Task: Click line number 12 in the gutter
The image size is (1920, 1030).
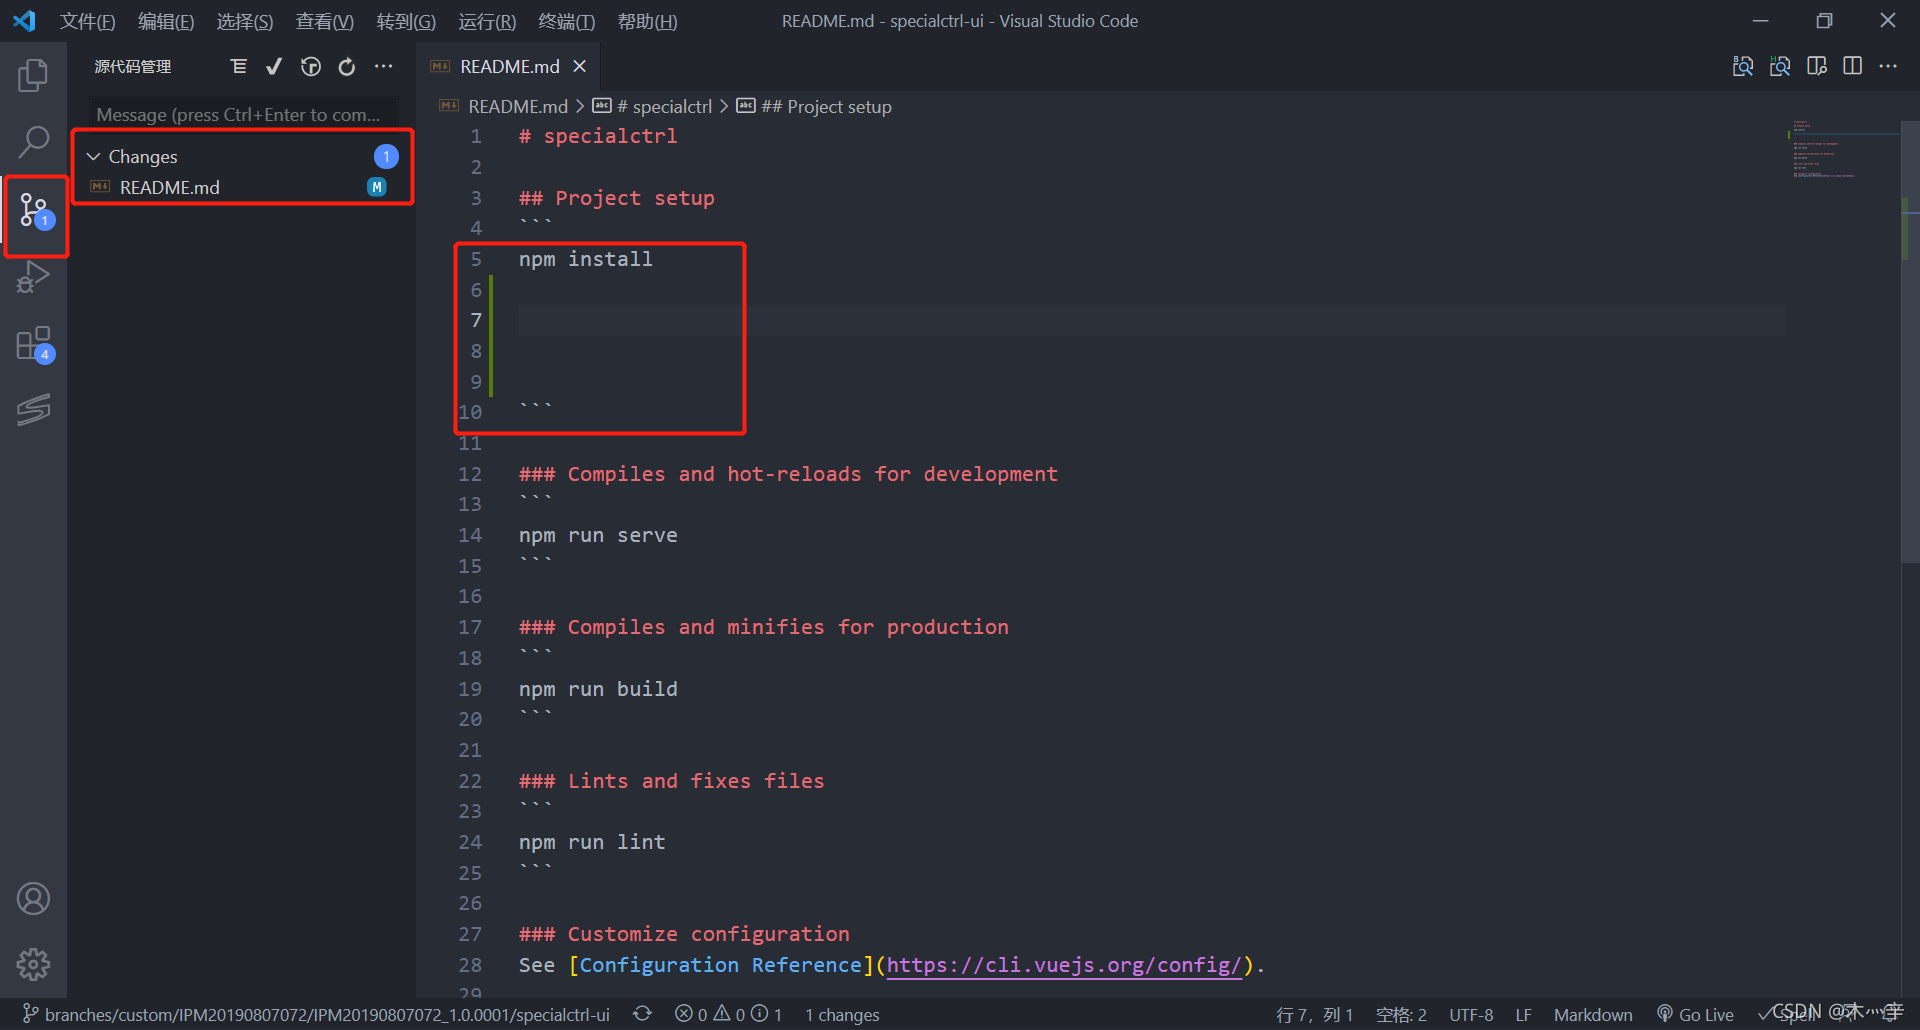Action: tap(470, 474)
